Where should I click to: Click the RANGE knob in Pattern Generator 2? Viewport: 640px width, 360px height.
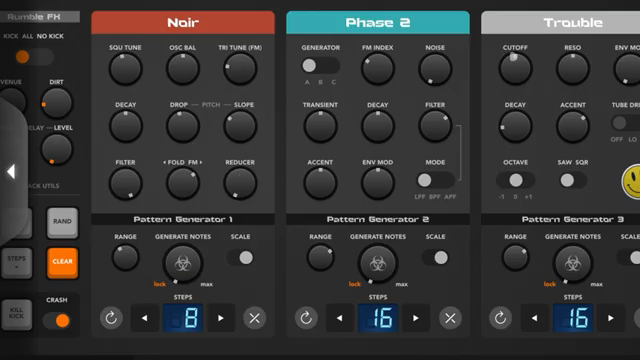[320, 258]
